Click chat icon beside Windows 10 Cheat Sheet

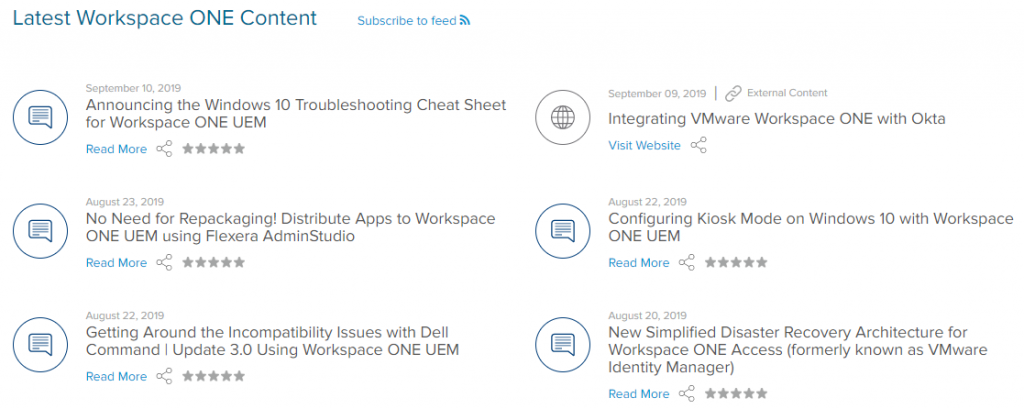coord(40,118)
